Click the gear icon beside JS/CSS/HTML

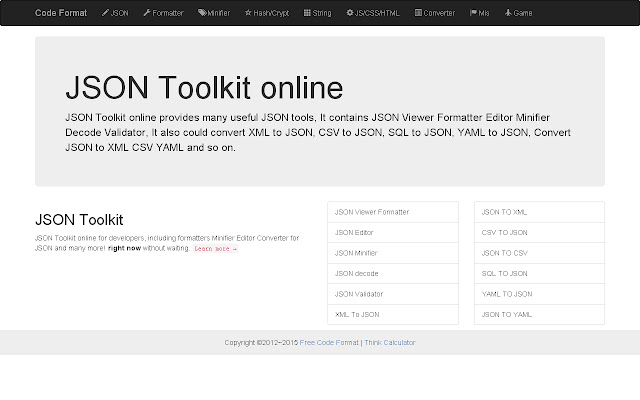349,14
